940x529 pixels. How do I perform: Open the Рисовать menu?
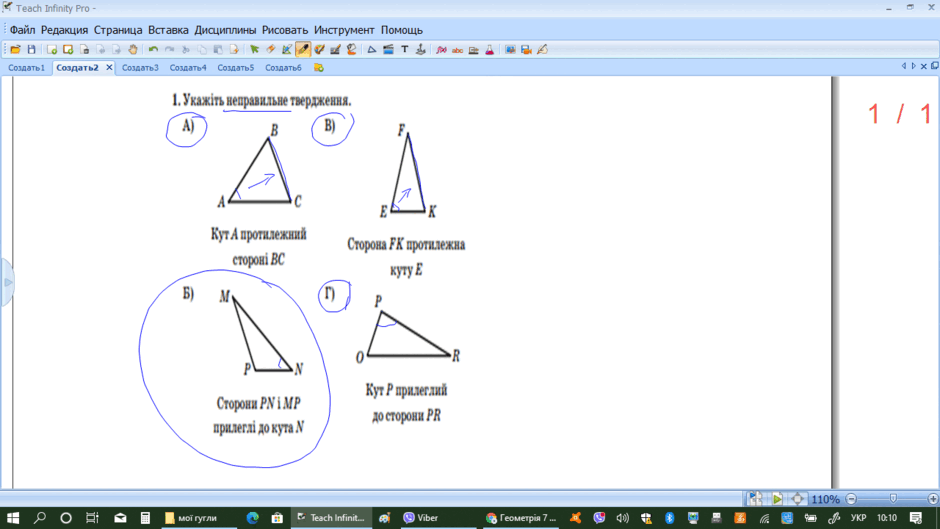[x=285, y=30]
